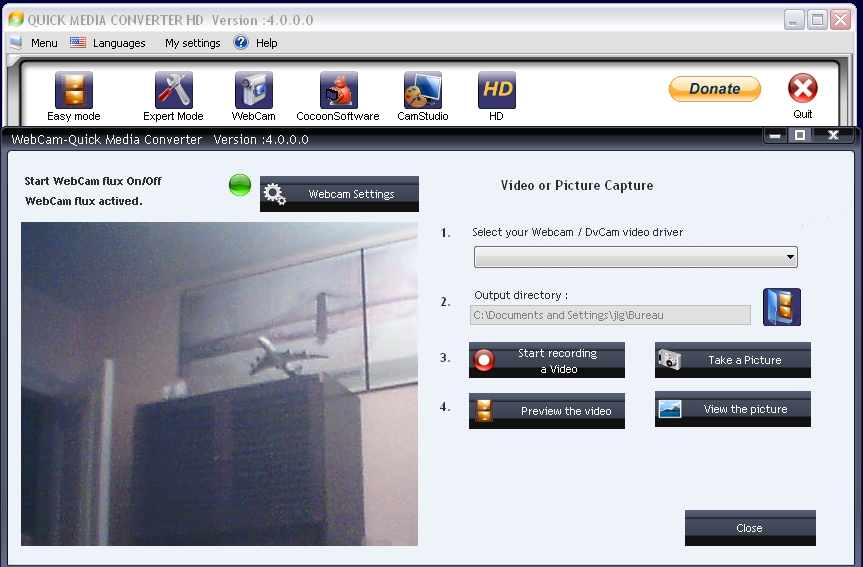
Task: Click the 'WebCam flux actived.' status text
Action: point(84,201)
